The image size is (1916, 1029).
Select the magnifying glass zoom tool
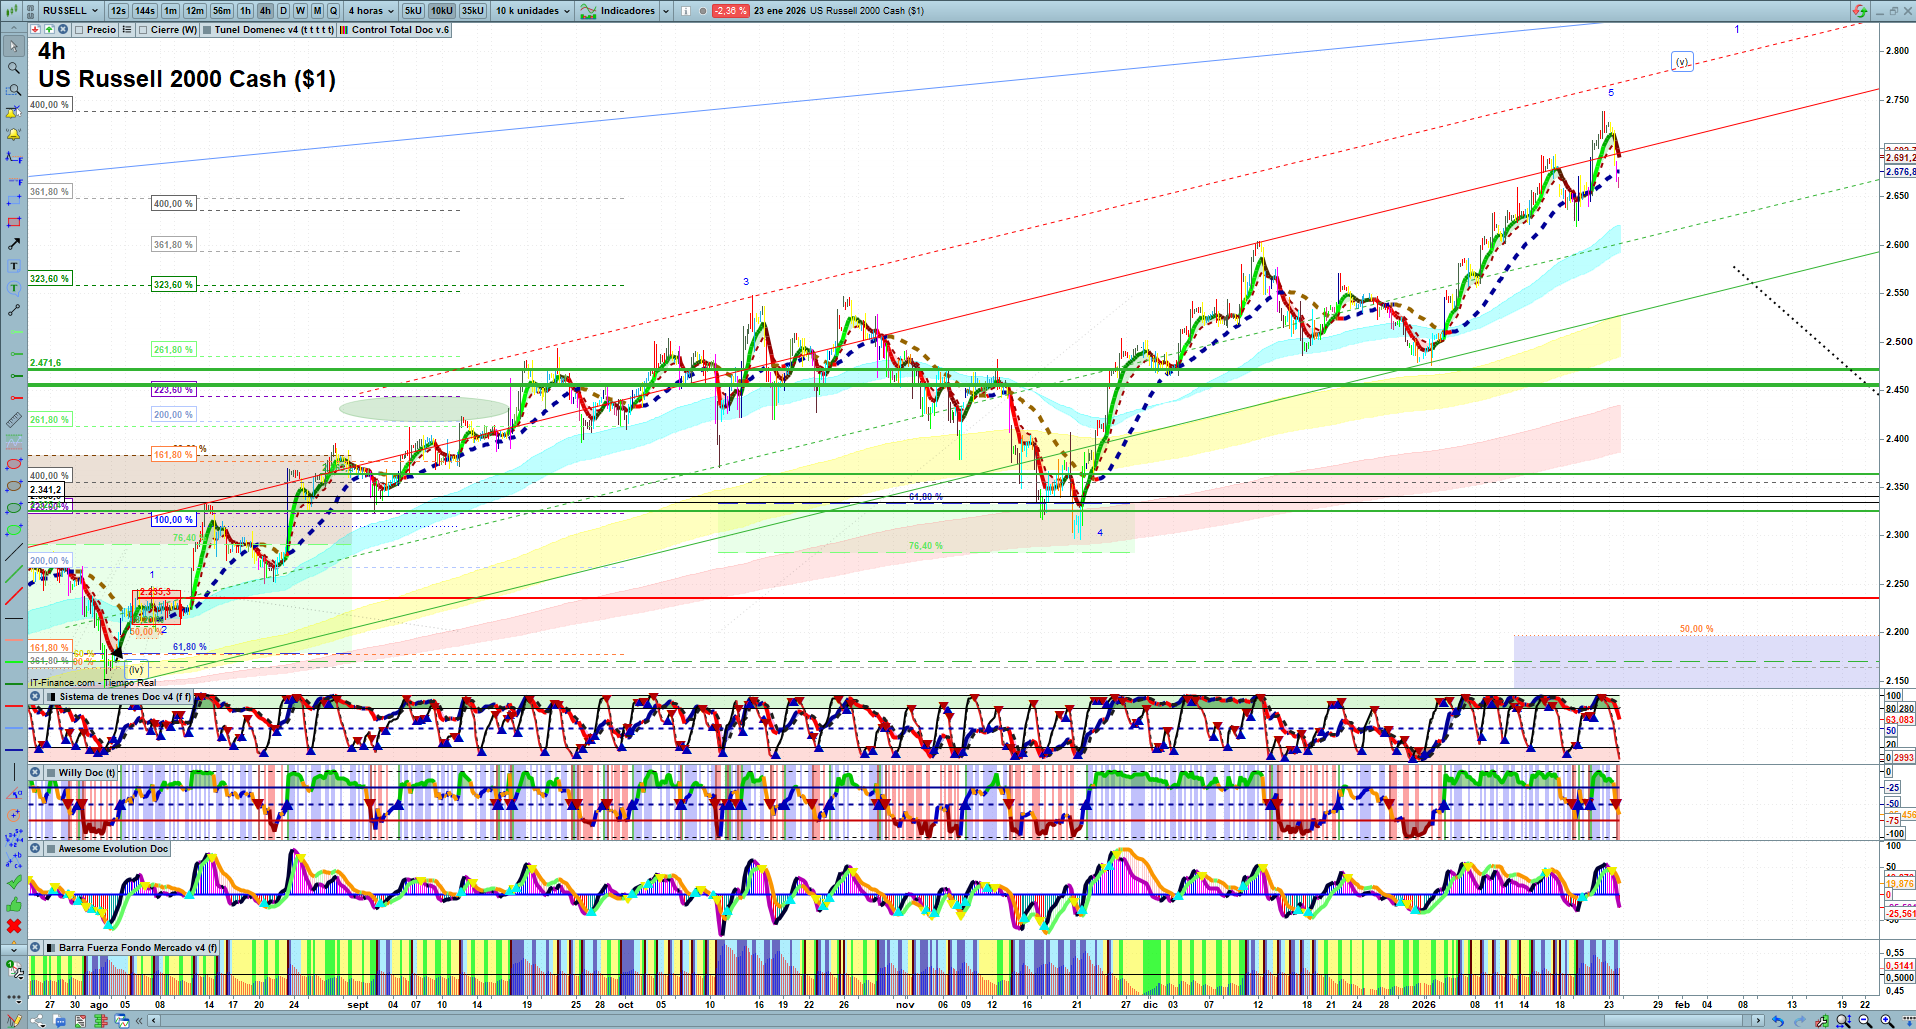pos(13,68)
